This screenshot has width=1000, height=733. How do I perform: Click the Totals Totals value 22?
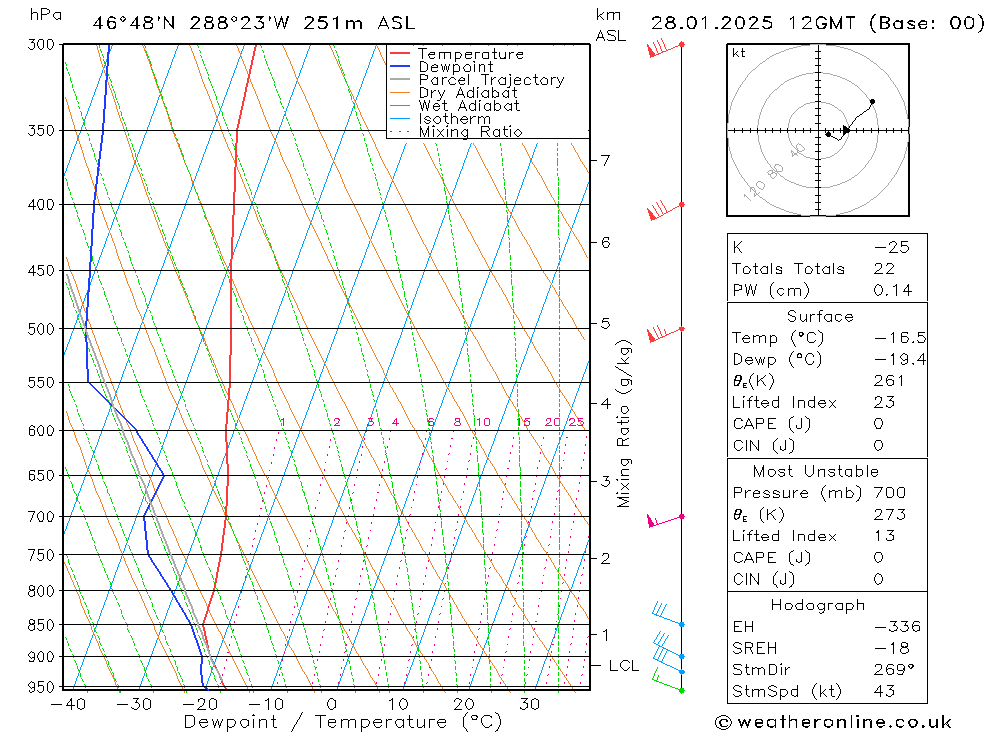coord(885,269)
